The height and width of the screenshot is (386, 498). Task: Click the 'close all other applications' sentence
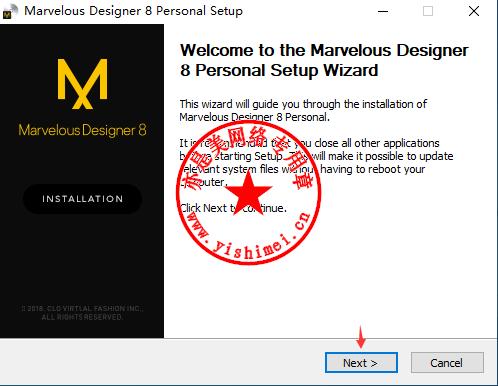coord(316,162)
